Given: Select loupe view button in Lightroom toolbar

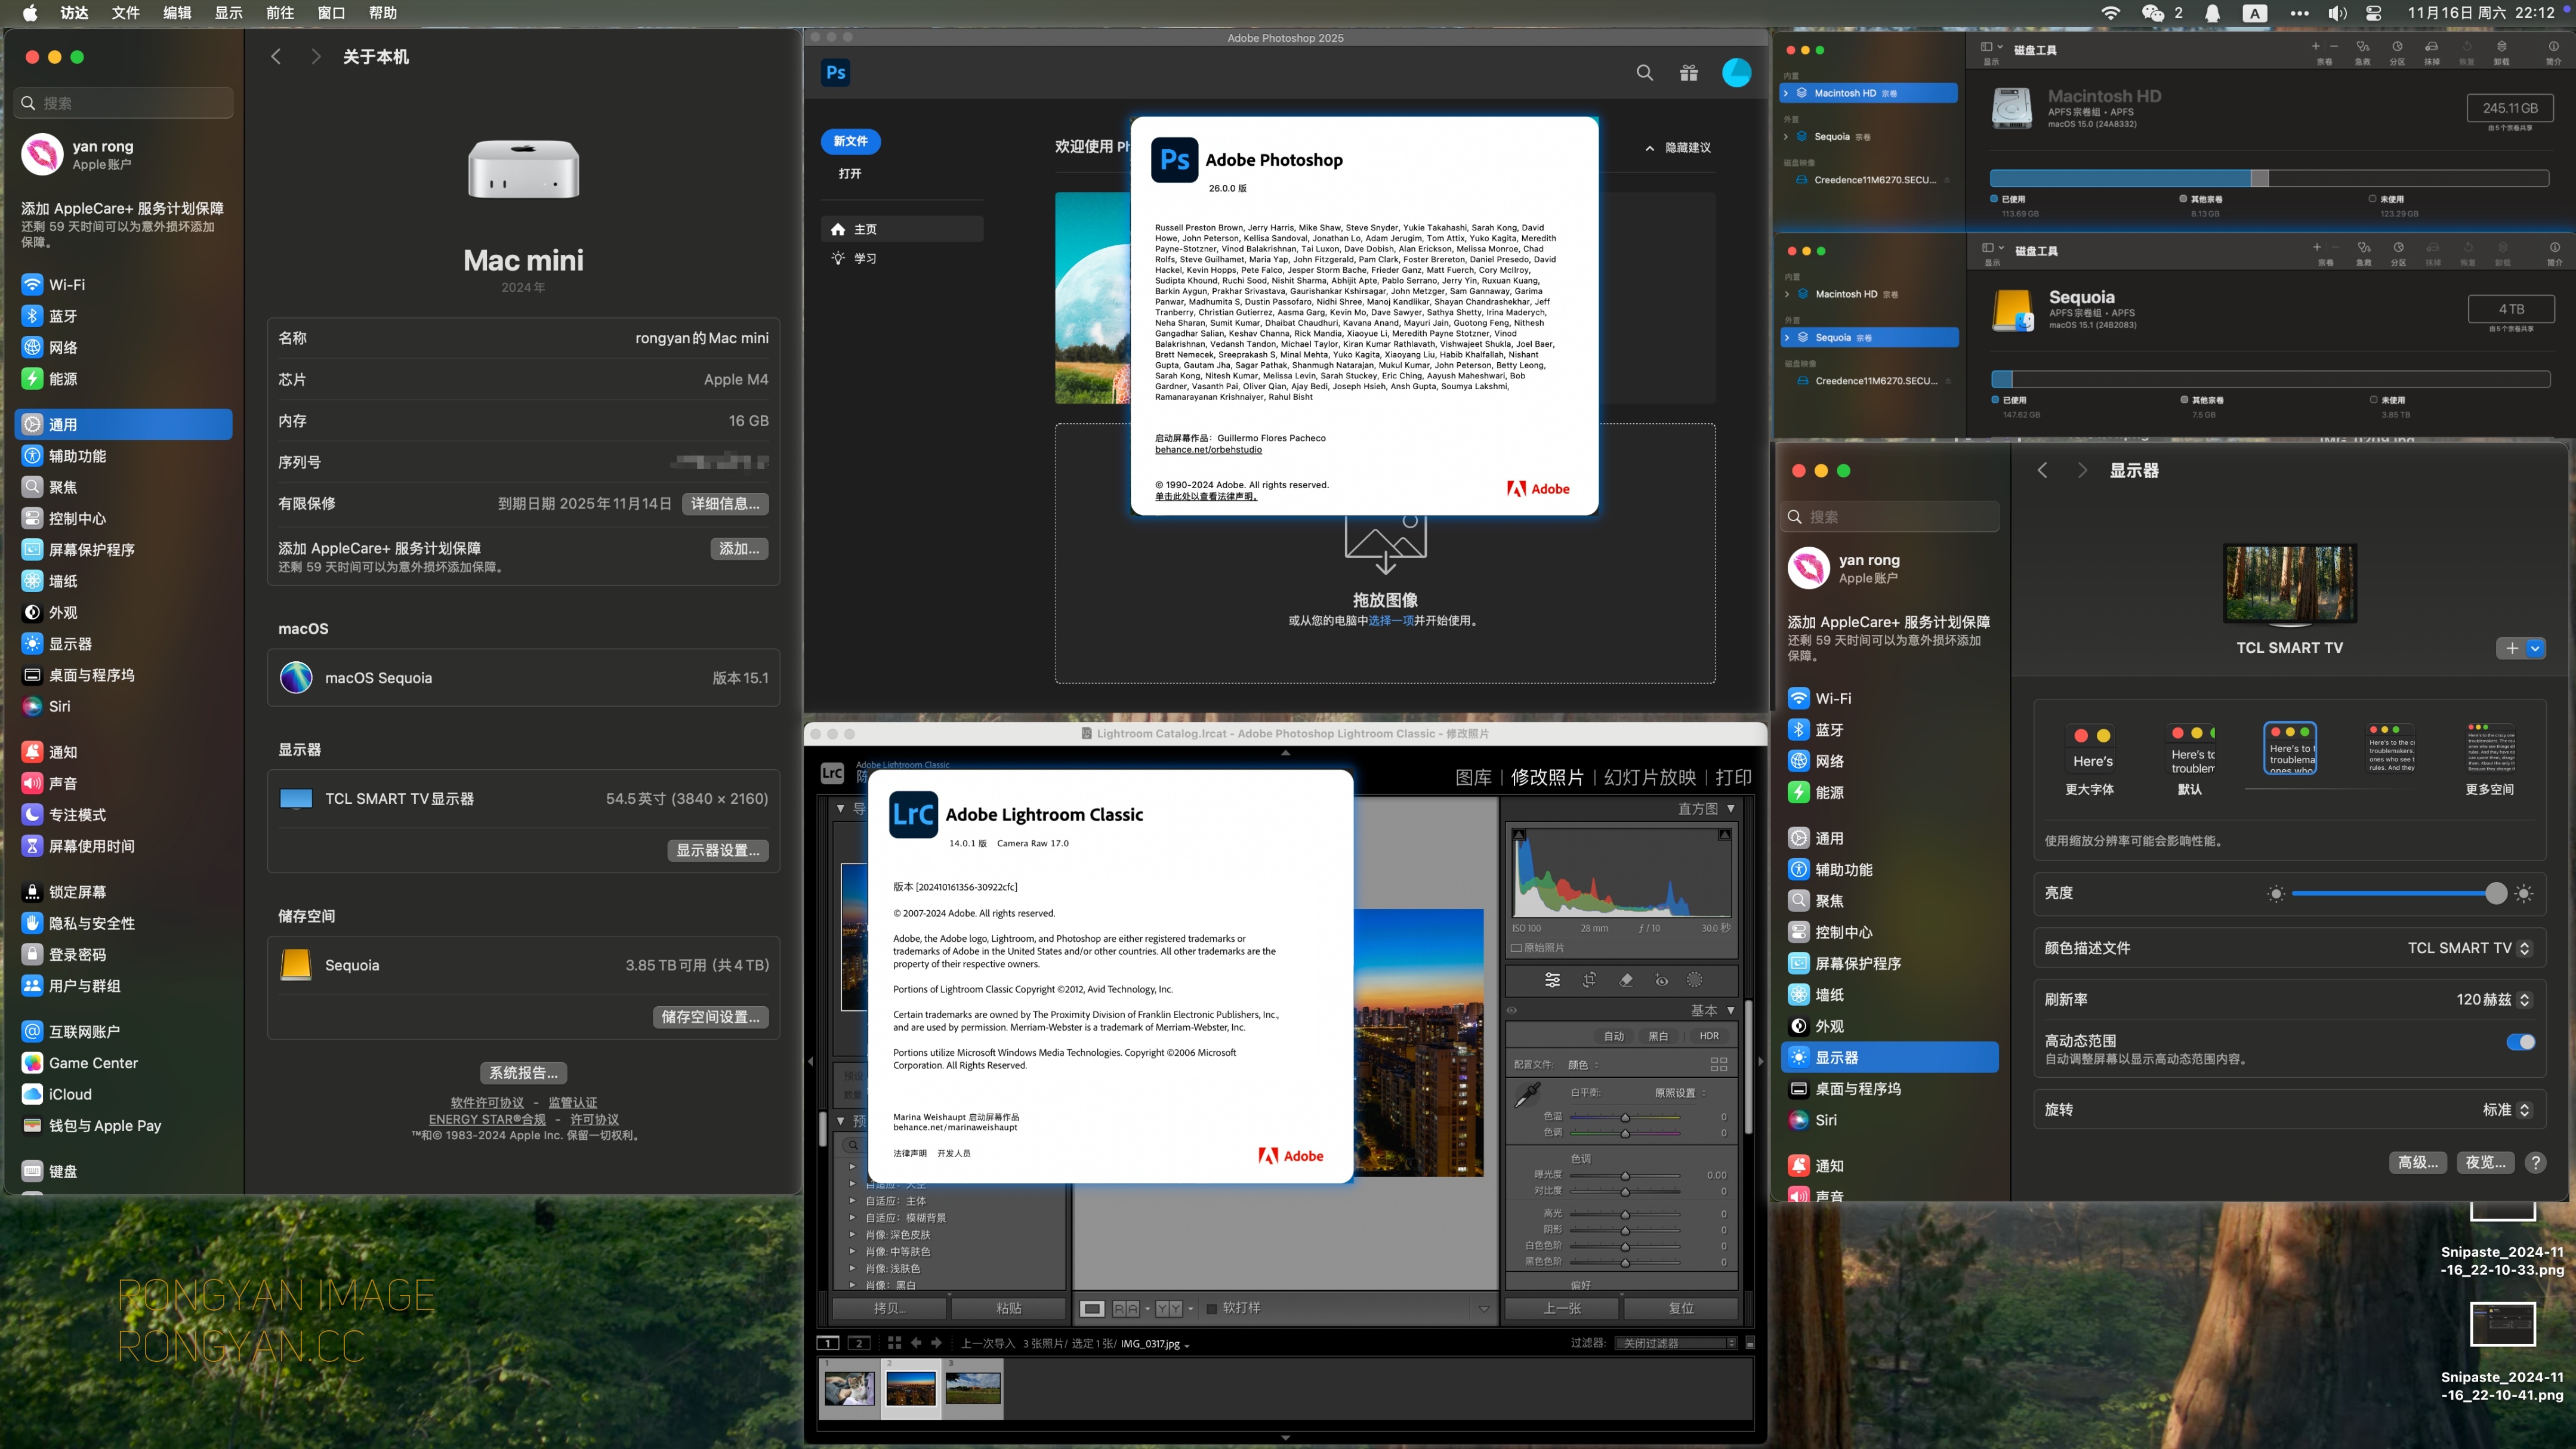Looking at the screenshot, I should click(1092, 1308).
